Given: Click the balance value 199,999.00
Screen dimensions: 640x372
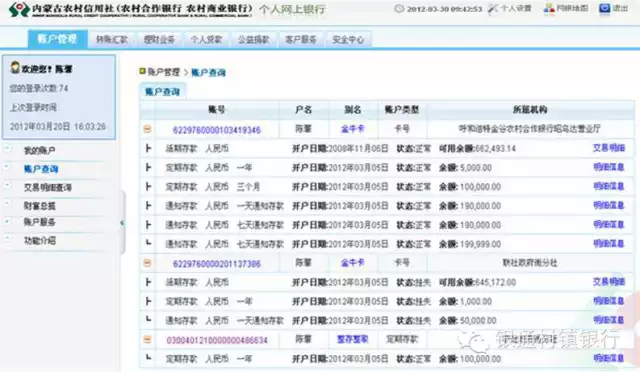Looking at the screenshot, I should click(480, 244).
